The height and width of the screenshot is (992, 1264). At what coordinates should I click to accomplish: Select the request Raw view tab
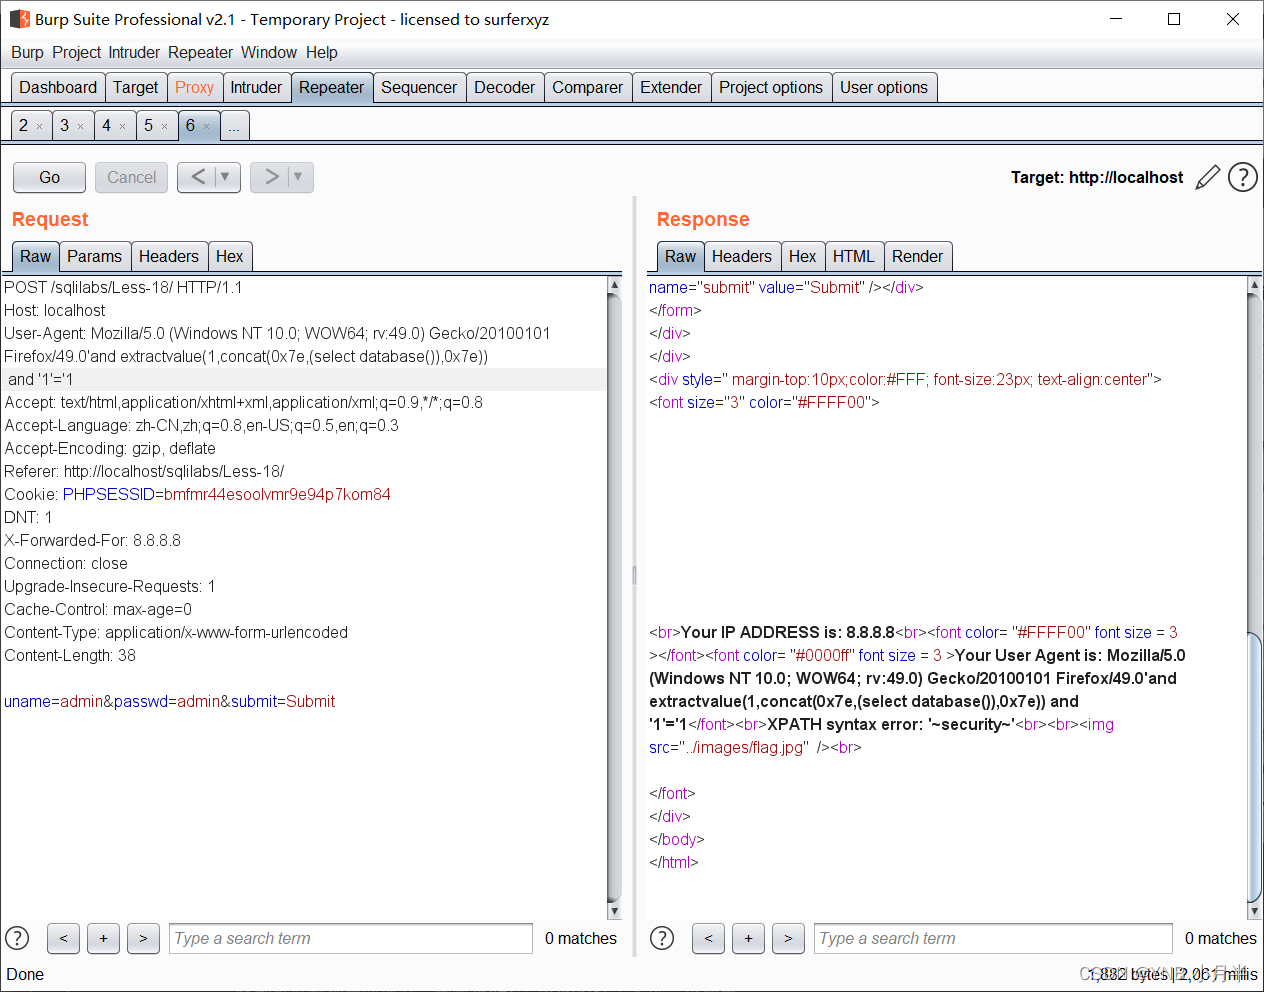pyautogui.click(x=35, y=256)
